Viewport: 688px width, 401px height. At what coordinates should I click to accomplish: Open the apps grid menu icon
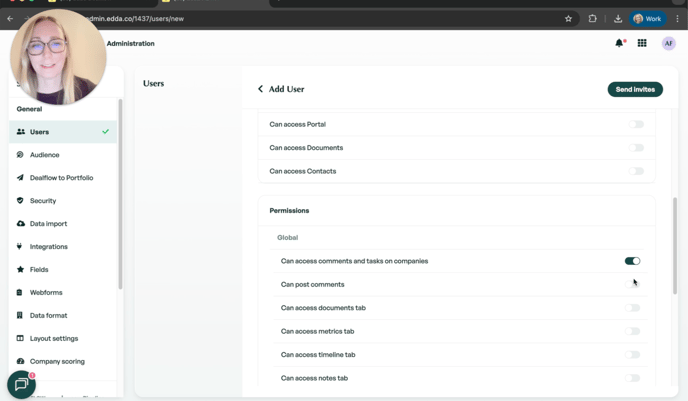click(x=642, y=43)
